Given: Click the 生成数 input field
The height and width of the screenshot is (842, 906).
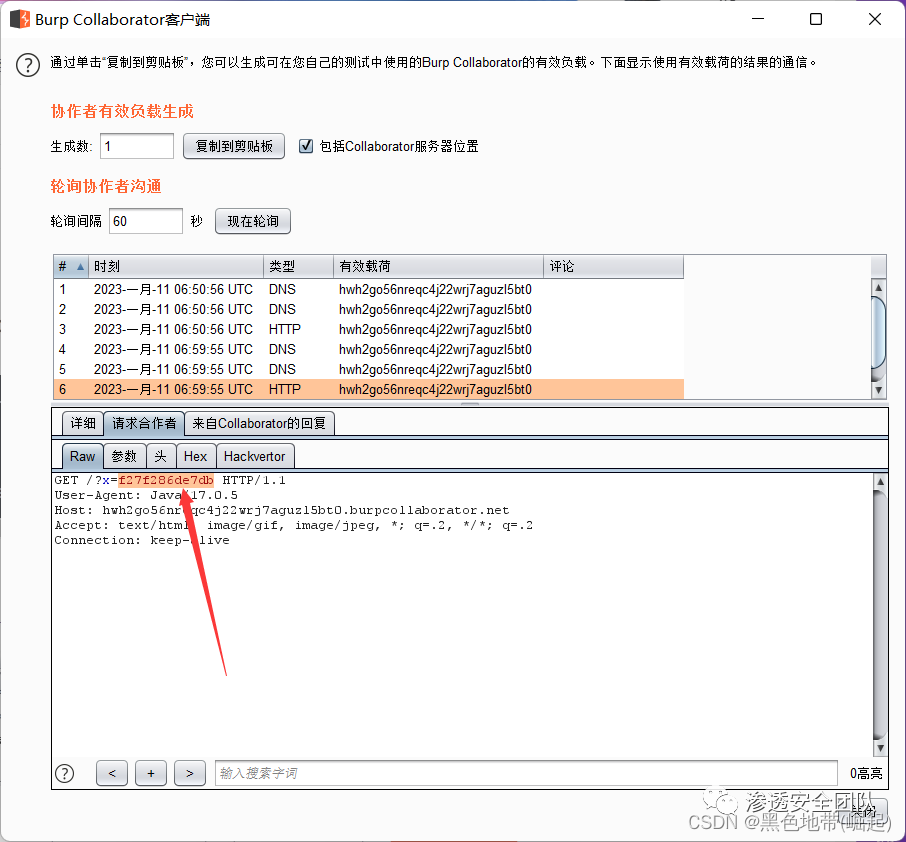Looking at the screenshot, I should click(x=137, y=146).
